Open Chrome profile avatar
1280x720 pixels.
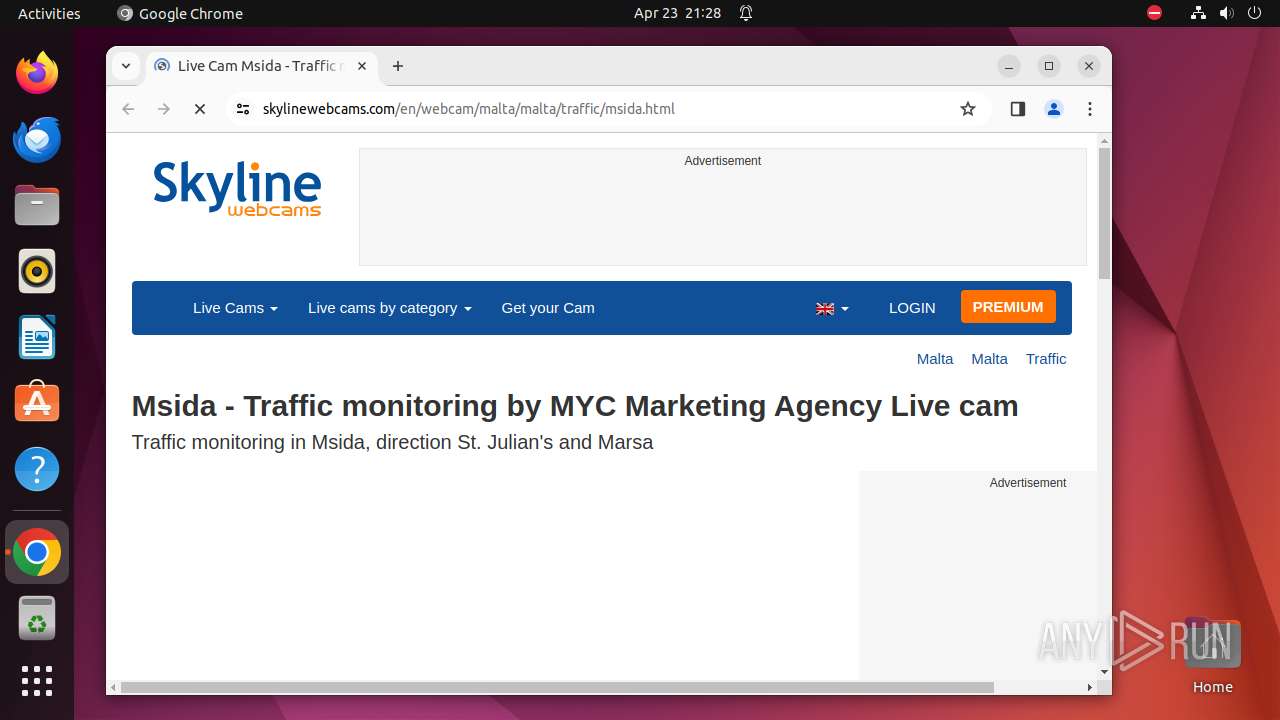(1054, 109)
